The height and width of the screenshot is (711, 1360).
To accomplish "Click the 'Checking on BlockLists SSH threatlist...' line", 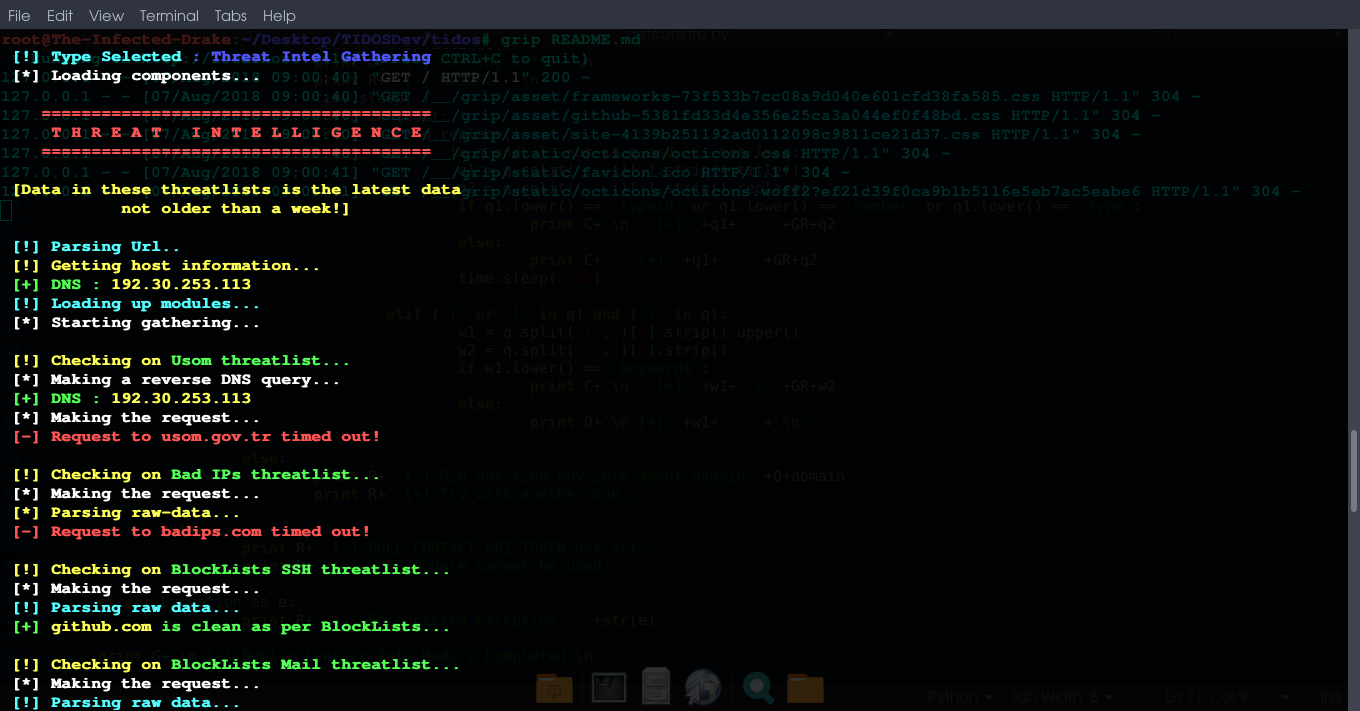I will coord(232,570).
